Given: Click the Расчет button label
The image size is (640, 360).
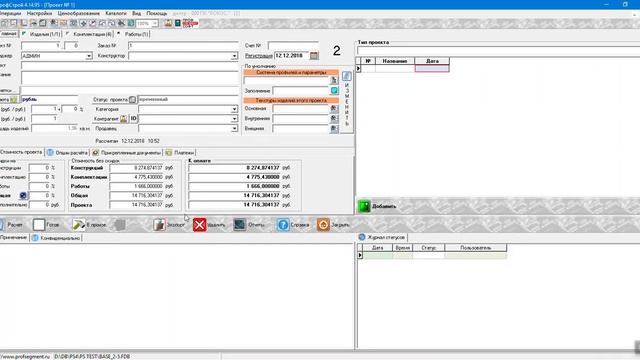Looking at the screenshot, I should tap(15, 225).
